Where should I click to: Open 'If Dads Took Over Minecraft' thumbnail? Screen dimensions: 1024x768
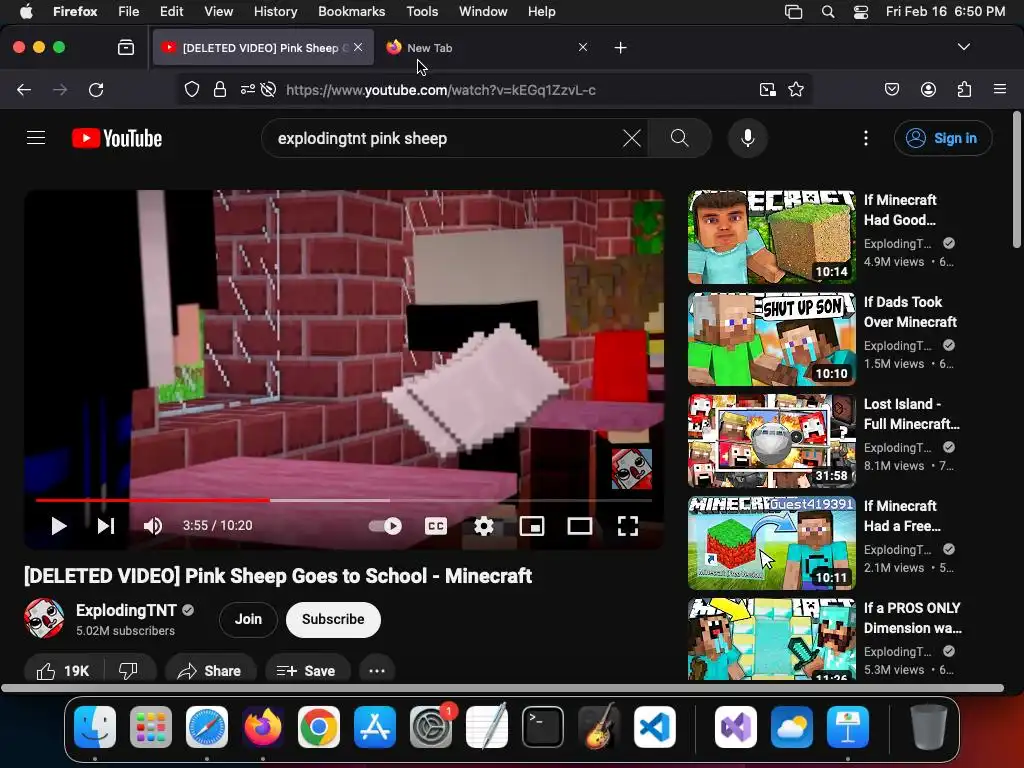tap(772, 339)
